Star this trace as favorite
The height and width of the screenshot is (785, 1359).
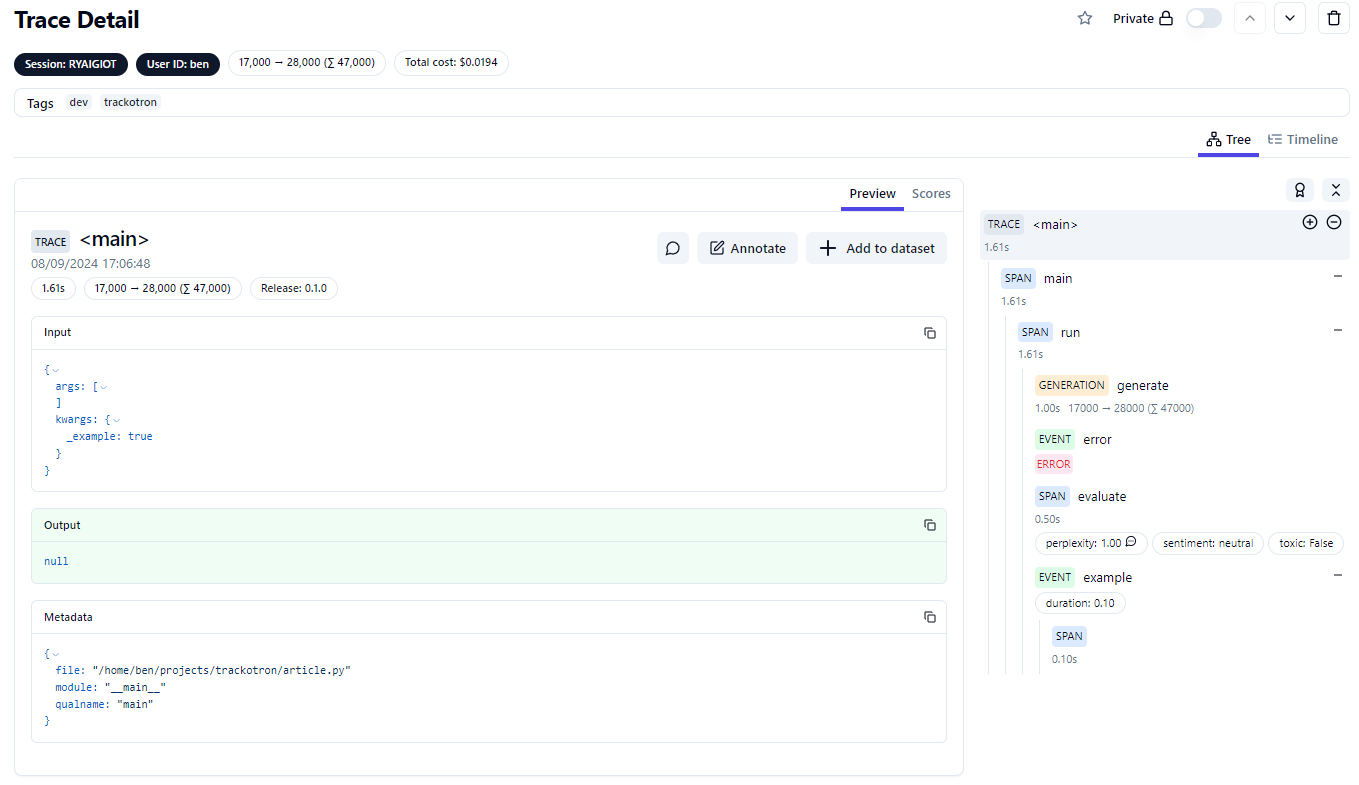click(1085, 18)
